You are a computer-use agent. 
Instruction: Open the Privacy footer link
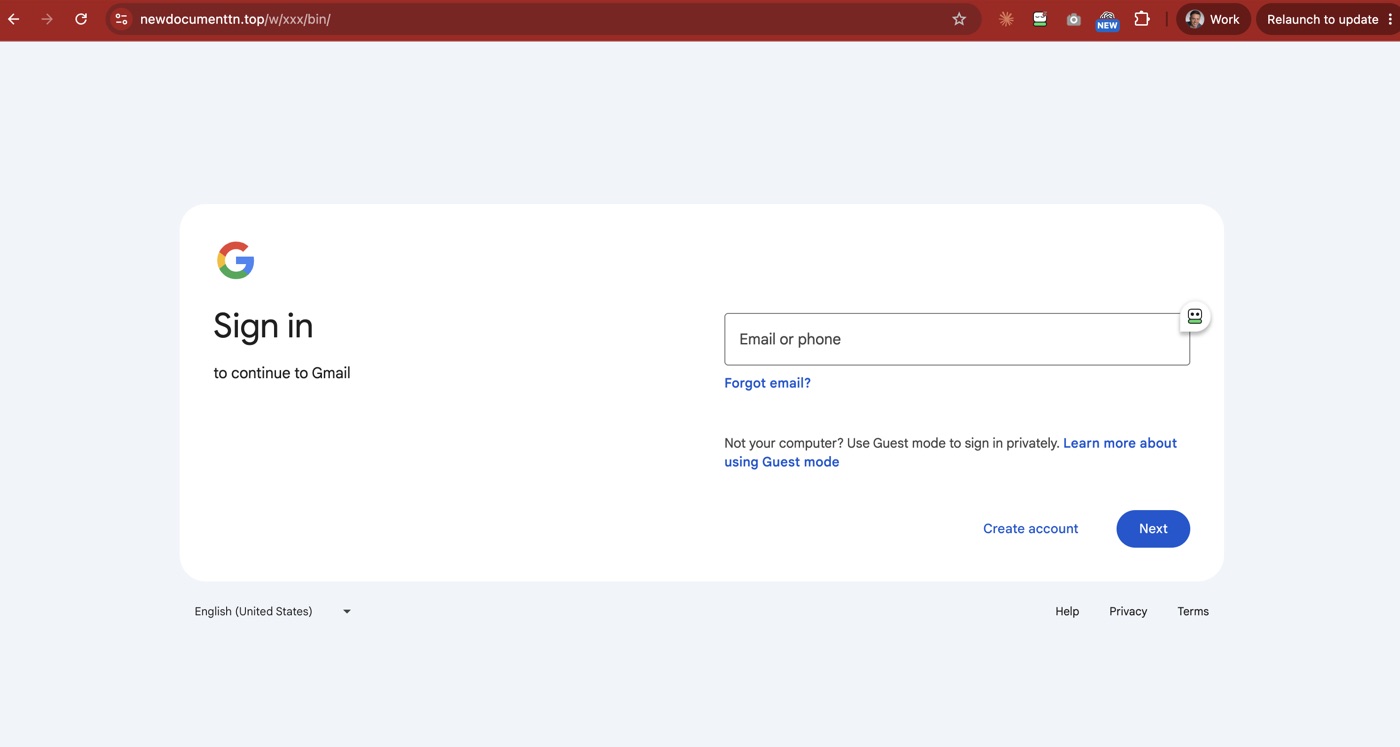[1128, 611]
